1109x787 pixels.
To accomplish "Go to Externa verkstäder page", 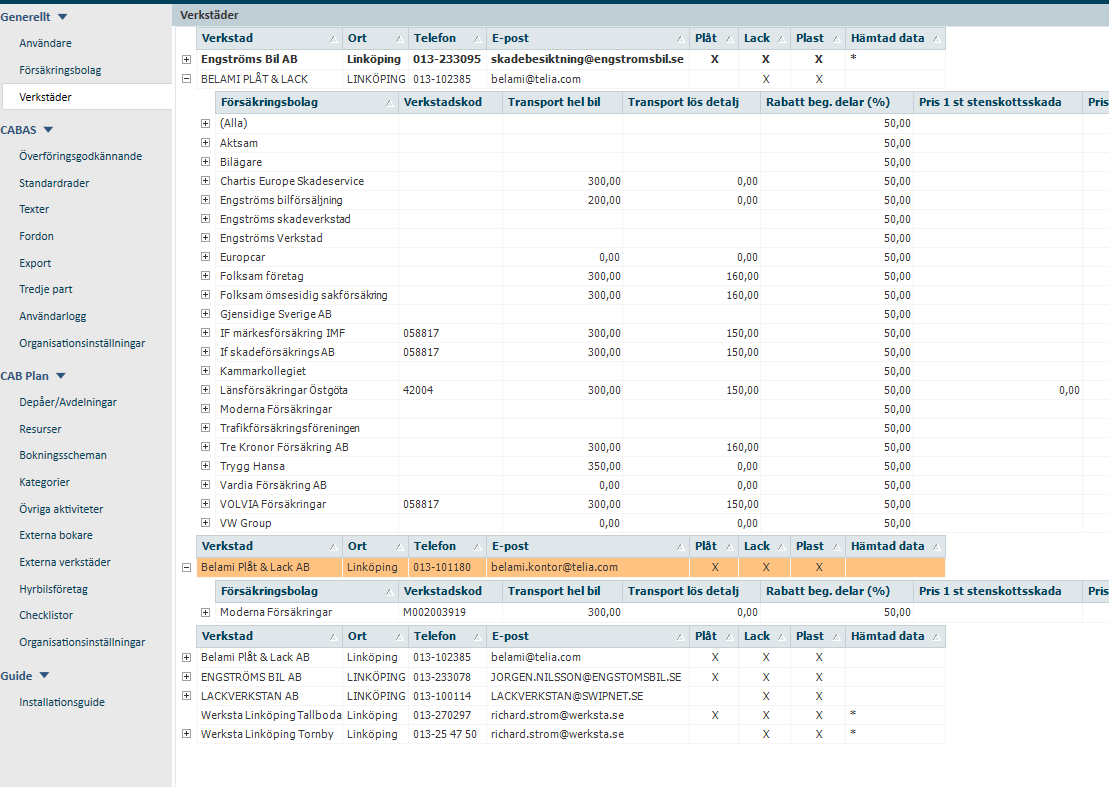I will tap(65, 562).
